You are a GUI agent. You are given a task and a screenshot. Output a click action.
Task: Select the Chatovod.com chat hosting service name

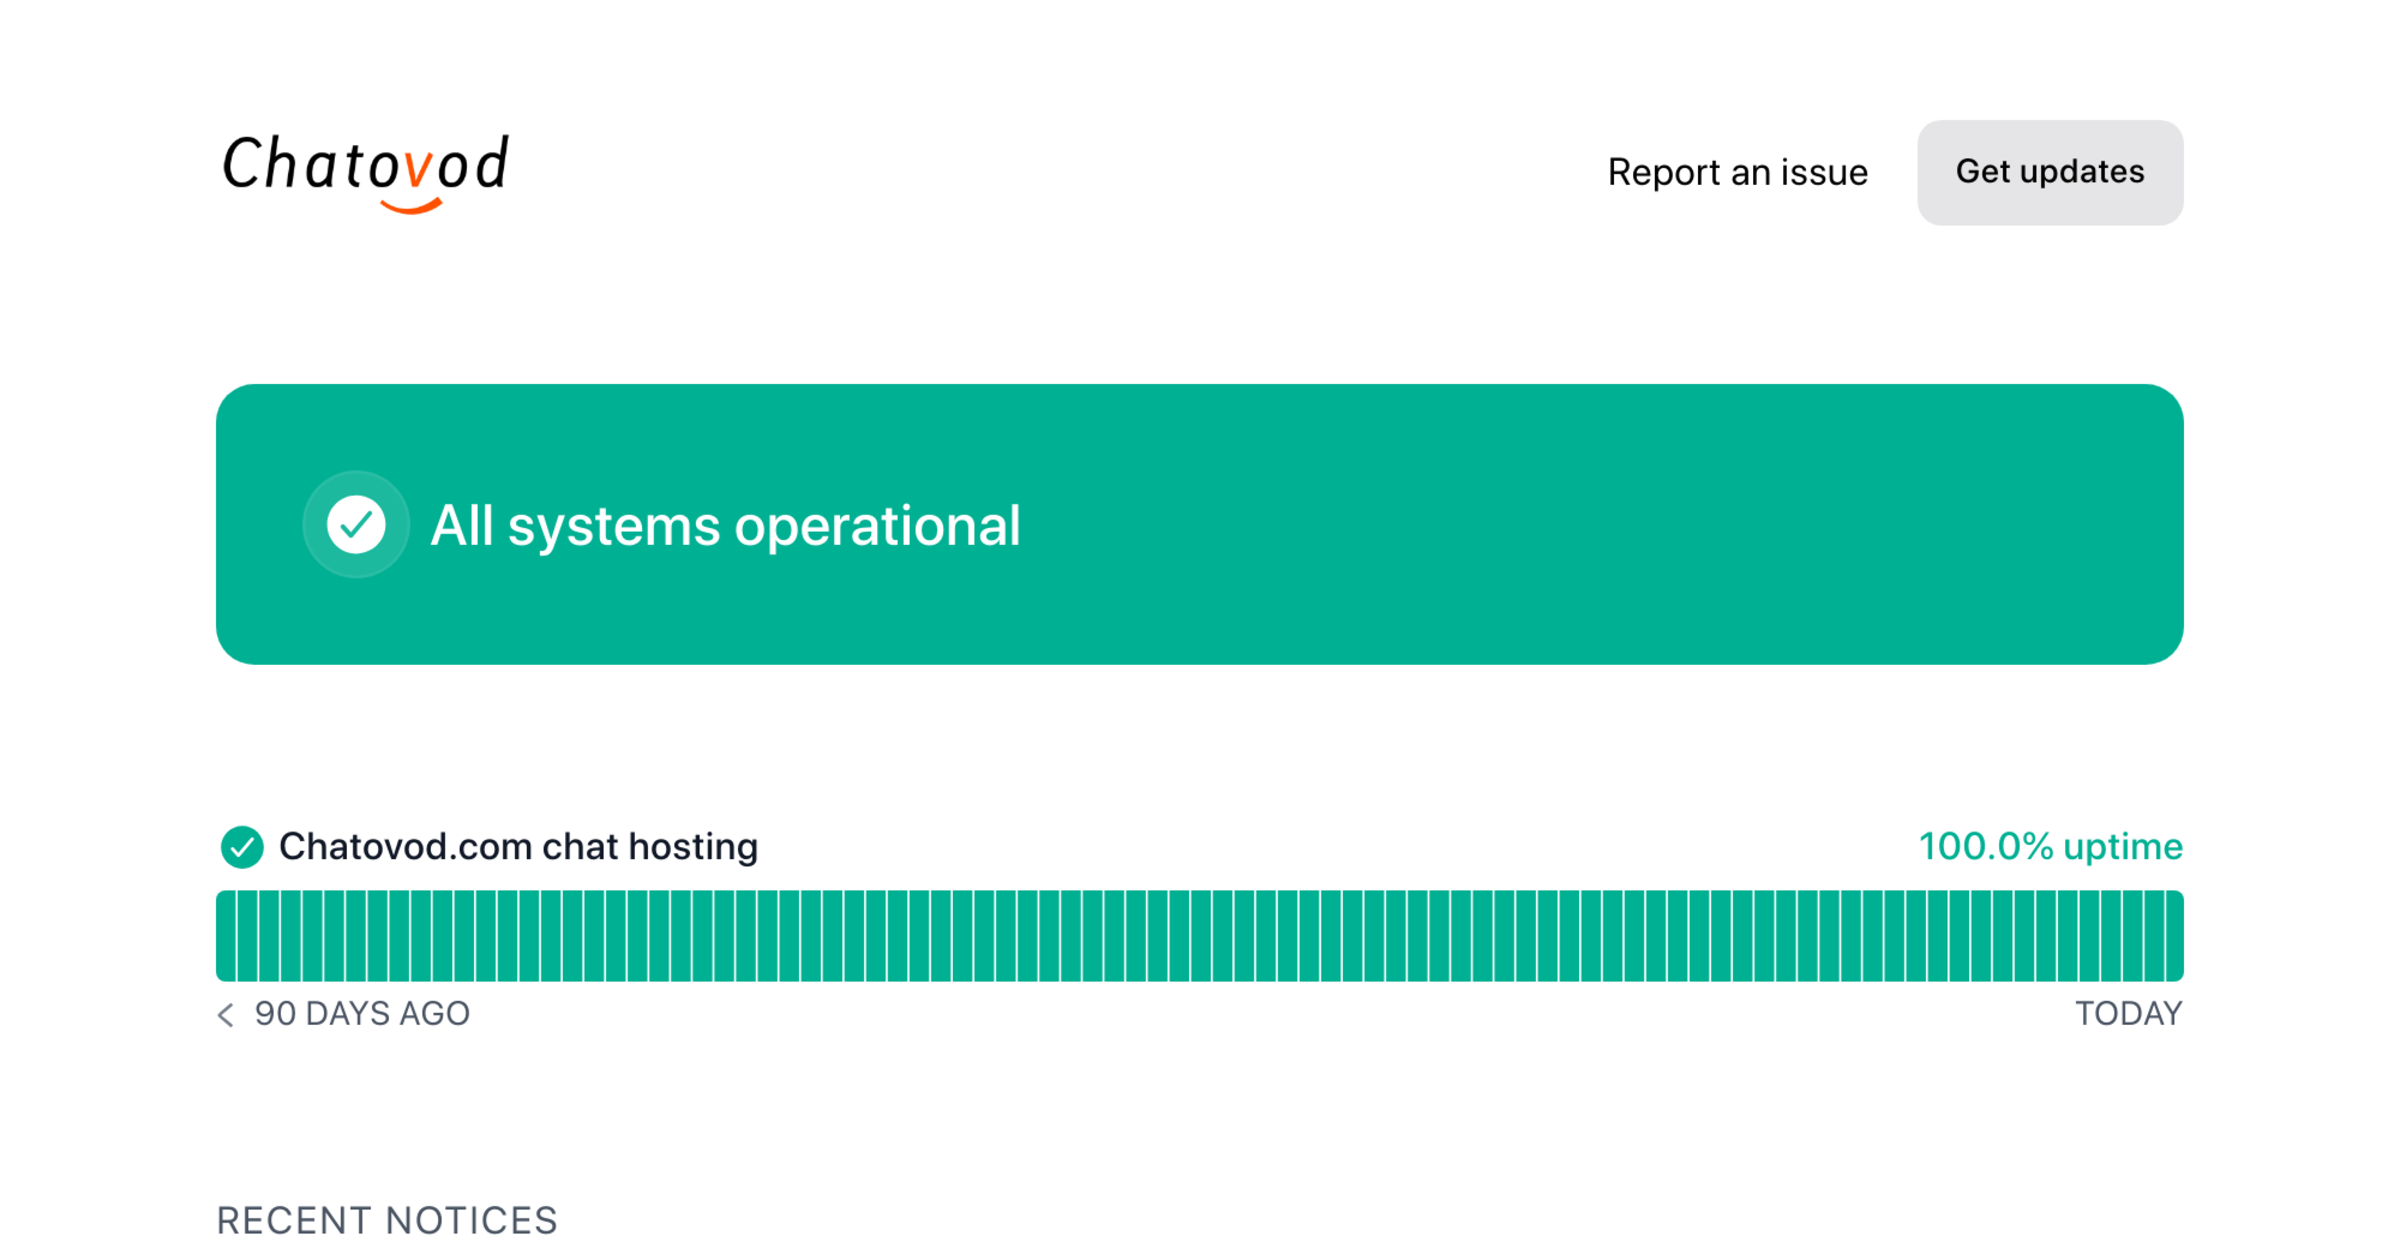click(x=518, y=847)
